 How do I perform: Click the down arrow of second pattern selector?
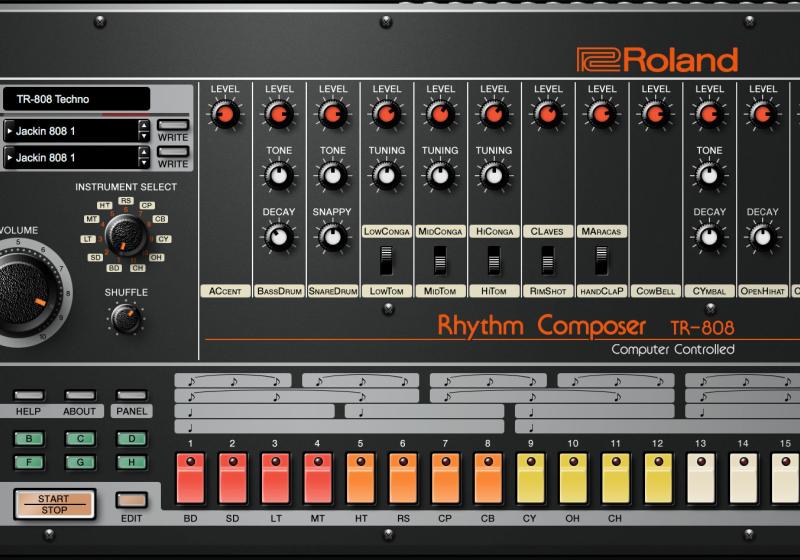[144, 163]
